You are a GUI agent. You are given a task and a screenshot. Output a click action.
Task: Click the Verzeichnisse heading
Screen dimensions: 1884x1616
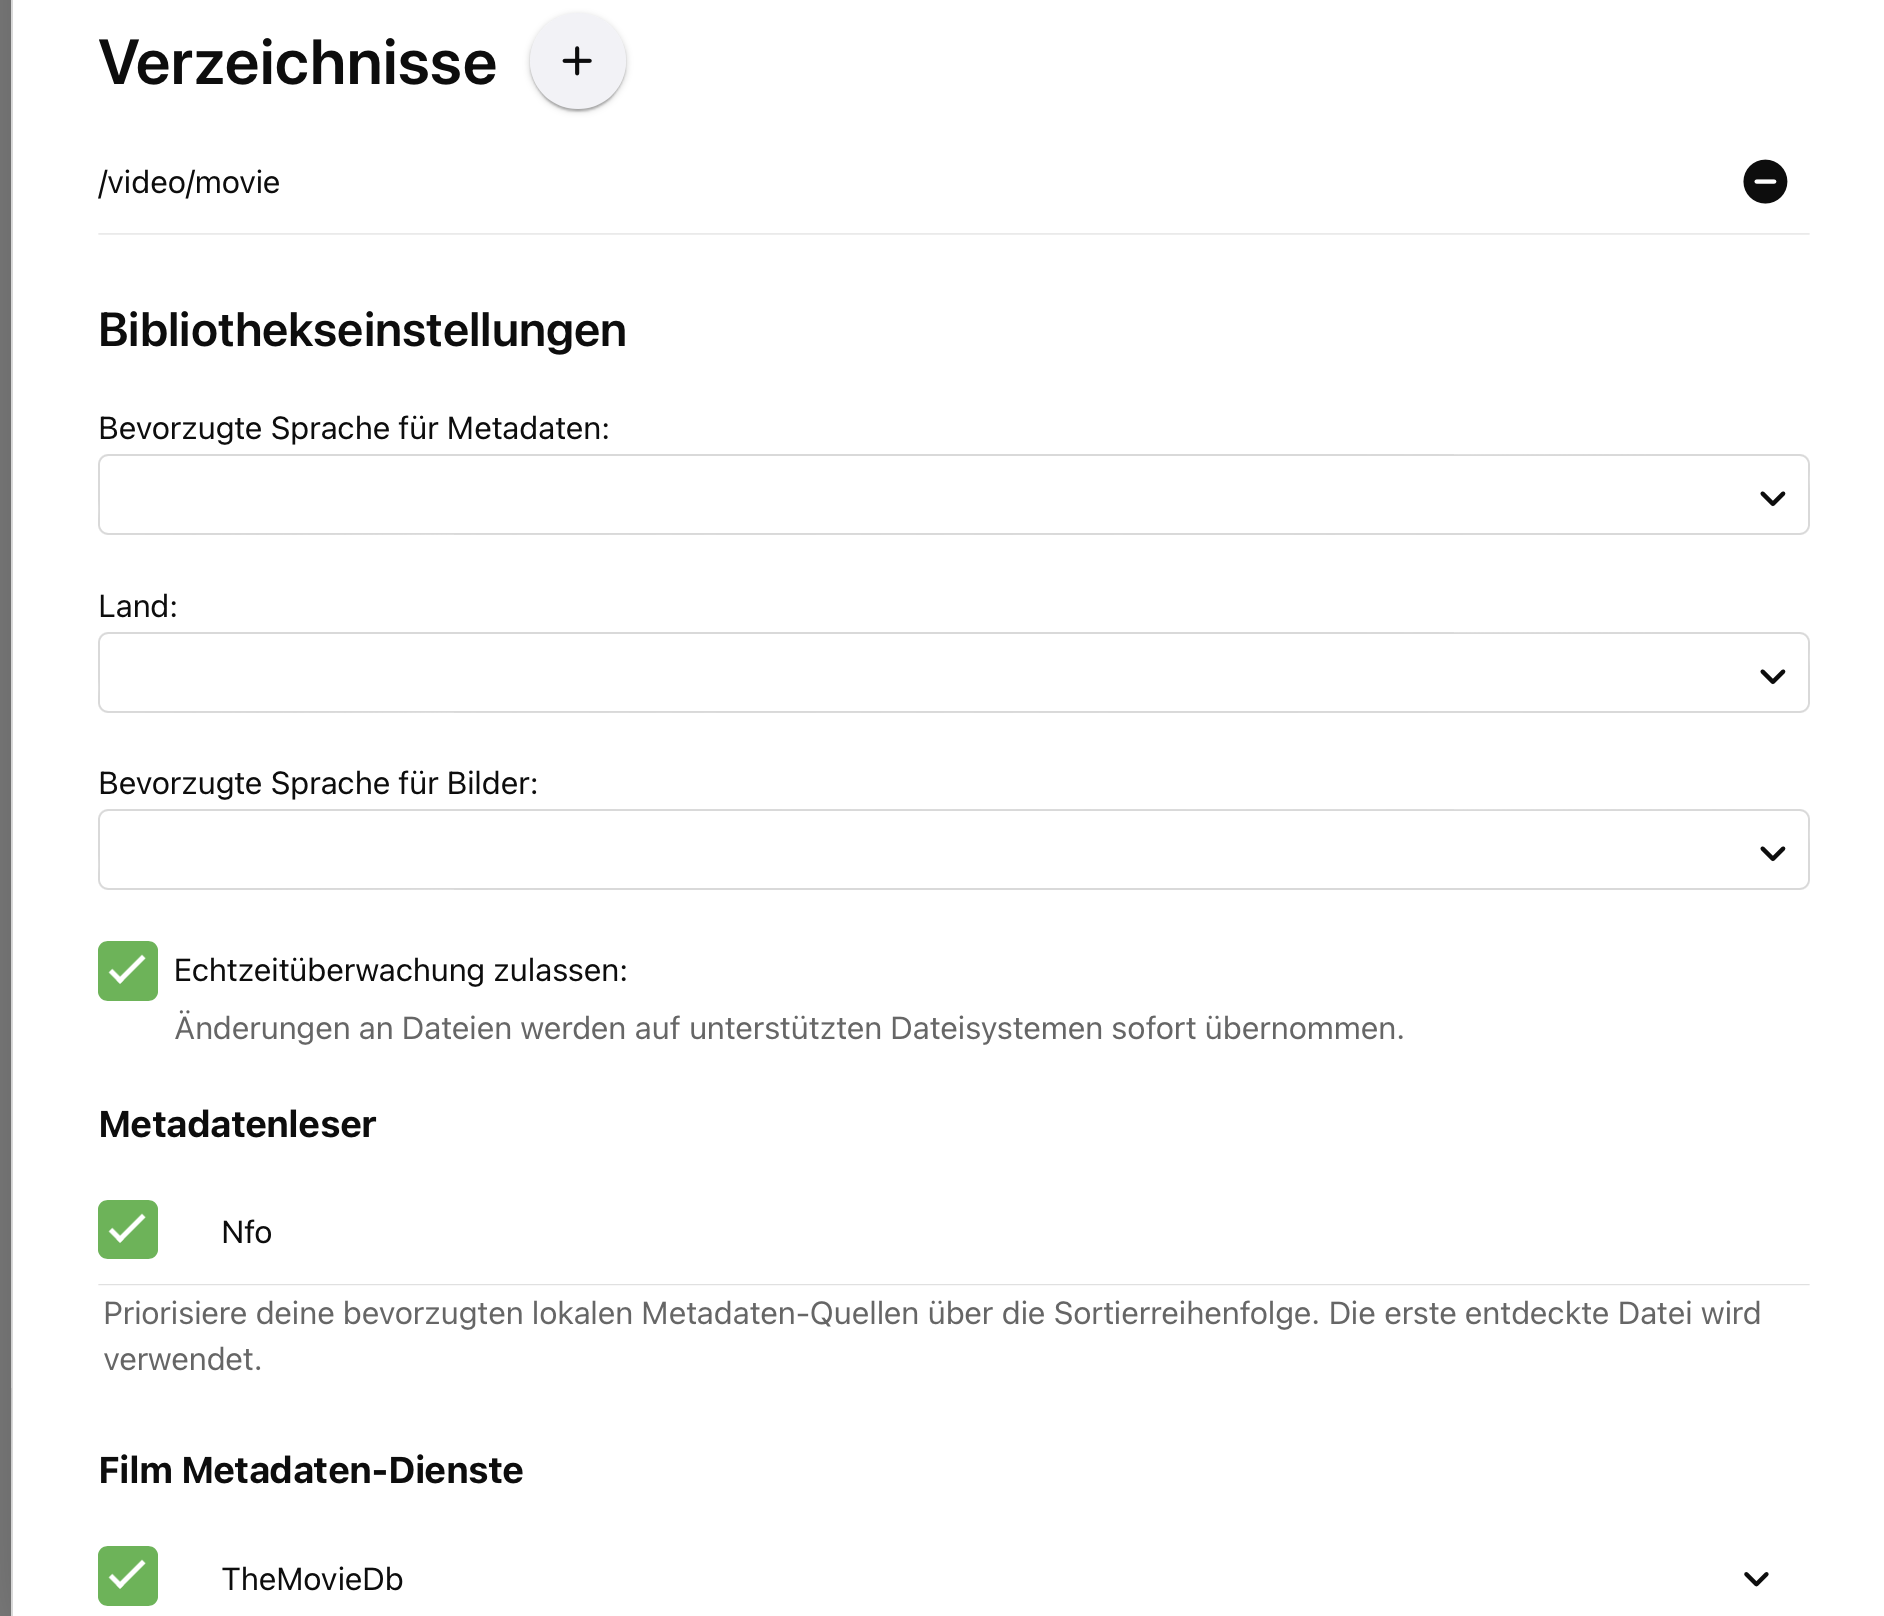tap(298, 63)
